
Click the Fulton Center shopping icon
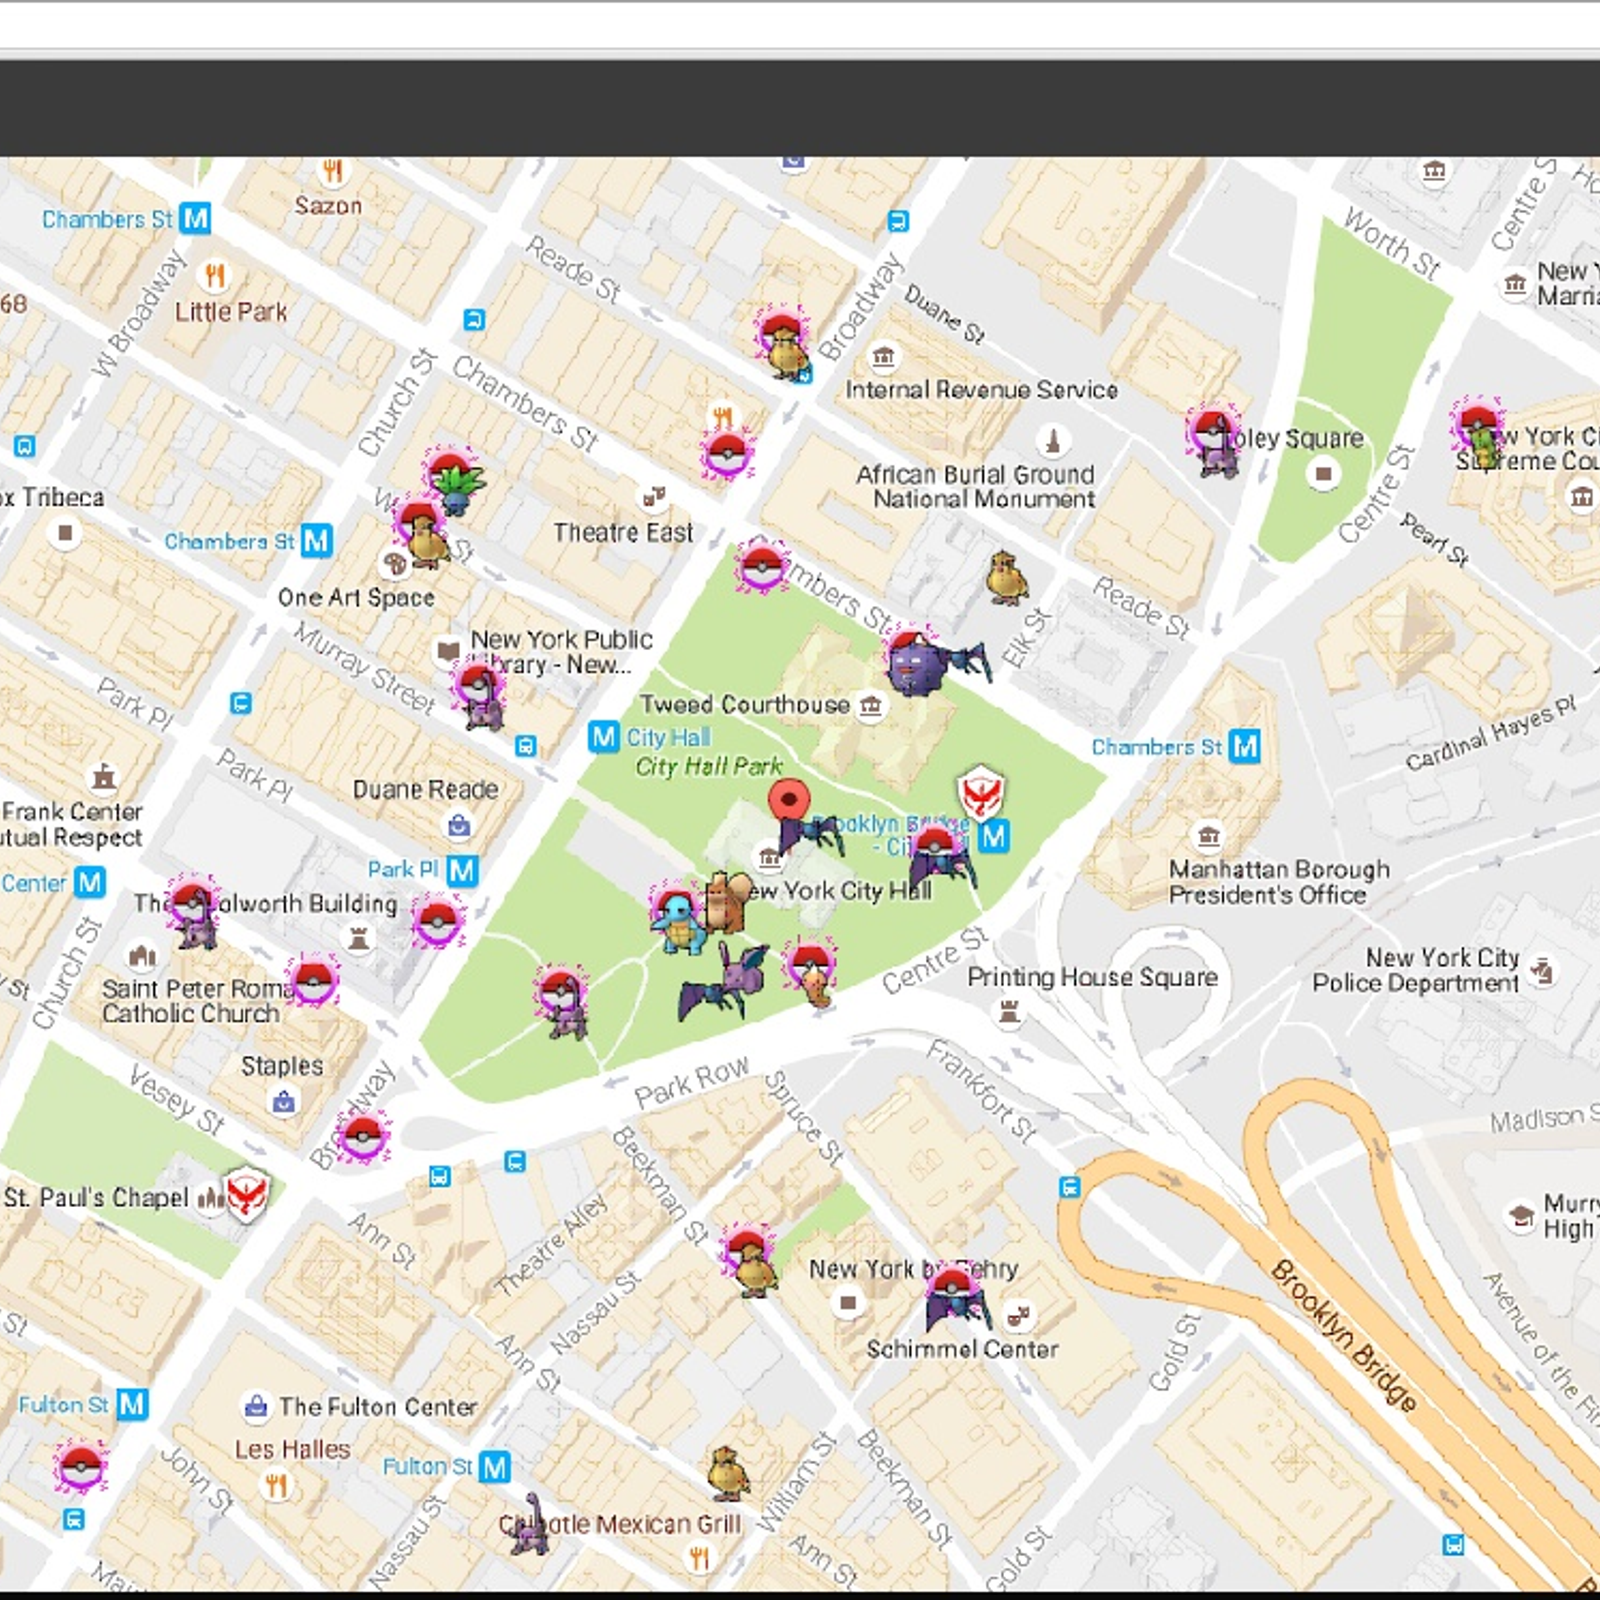pyautogui.click(x=256, y=1406)
